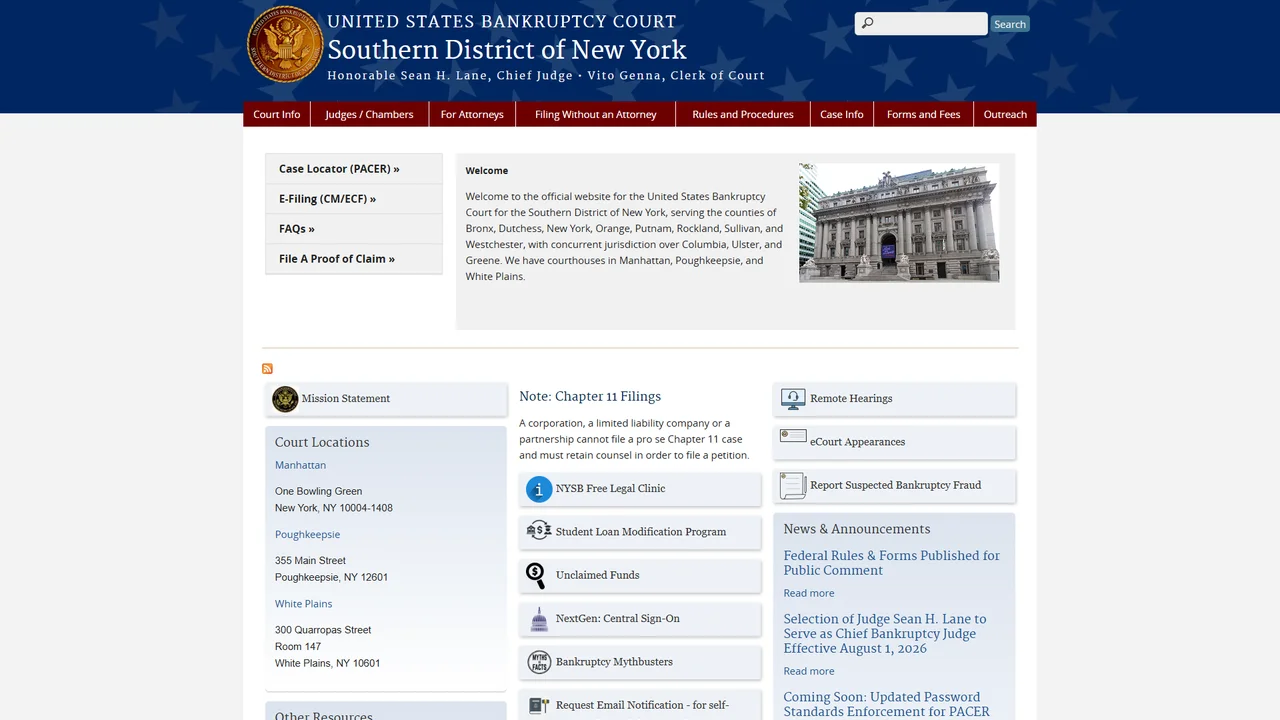Open the White Plains court location link

coord(303,604)
